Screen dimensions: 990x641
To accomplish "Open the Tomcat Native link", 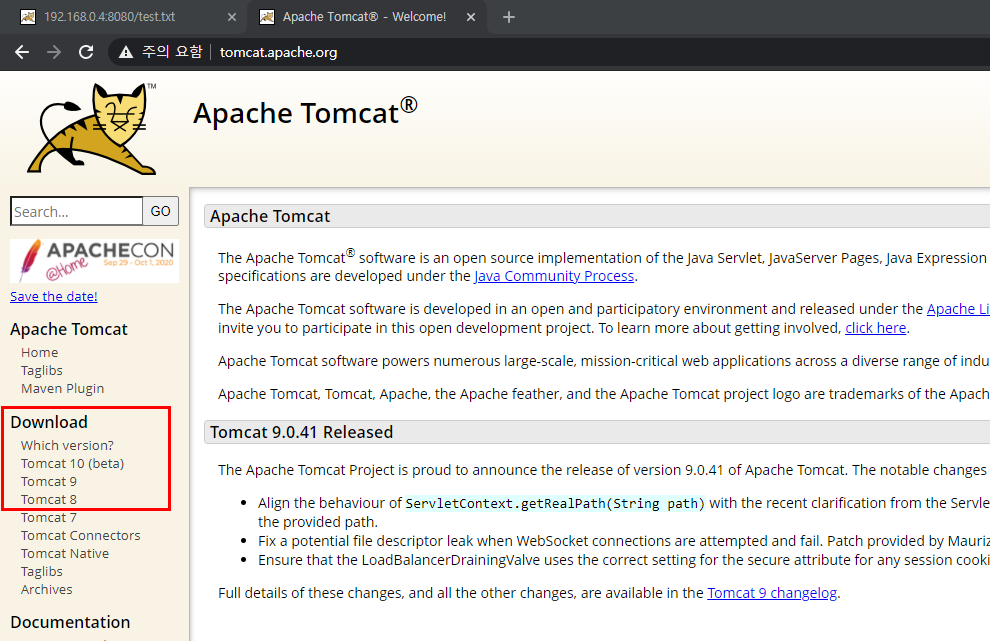I will (x=65, y=553).
